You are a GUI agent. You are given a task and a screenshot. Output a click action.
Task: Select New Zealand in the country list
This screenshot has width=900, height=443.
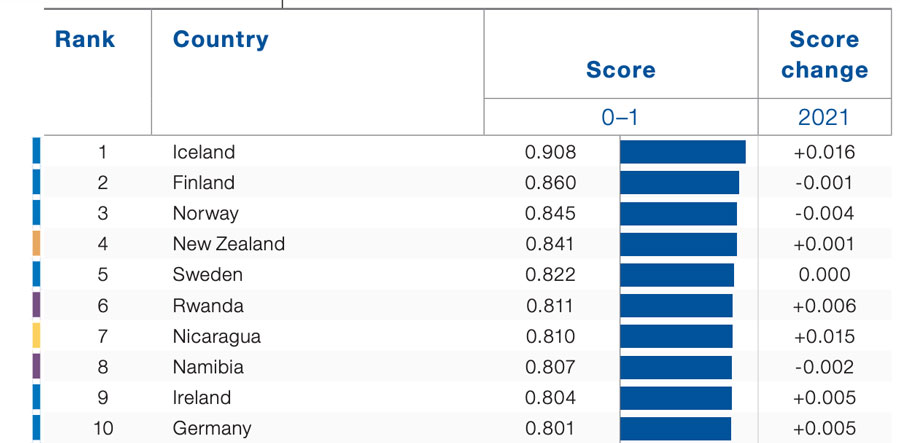tap(228, 244)
